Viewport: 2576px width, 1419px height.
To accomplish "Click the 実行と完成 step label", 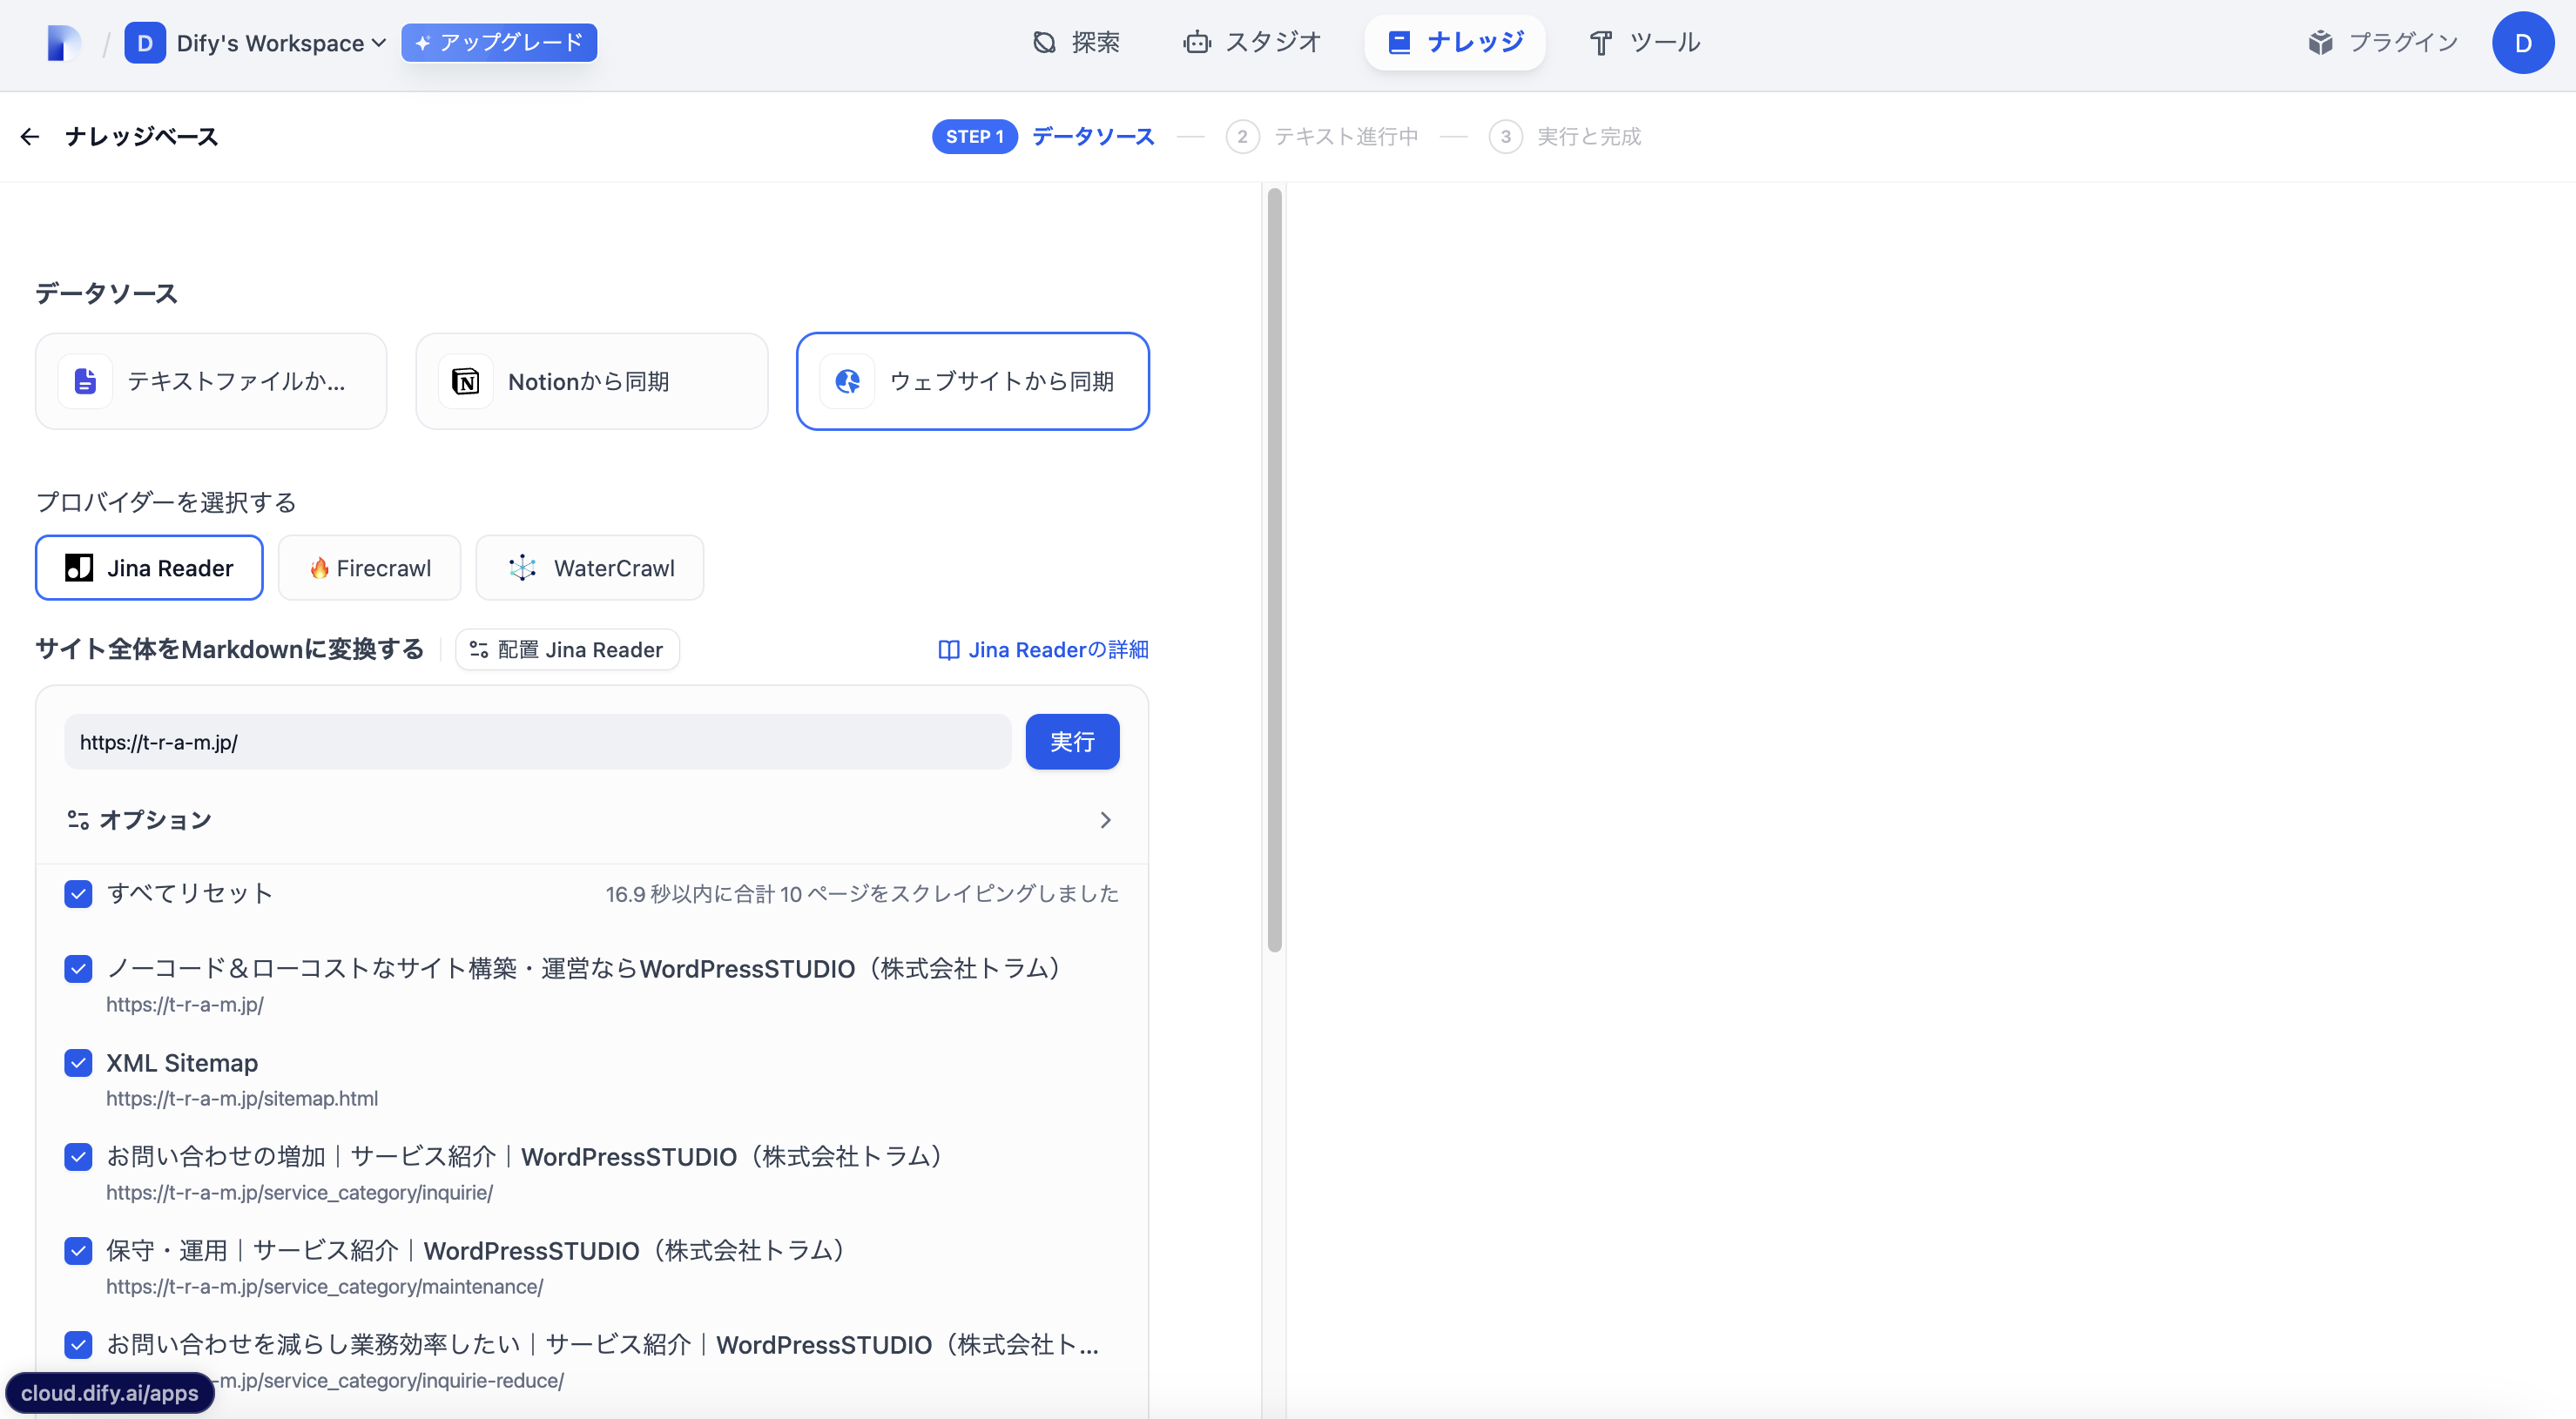I will pyautogui.click(x=1589, y=137).
